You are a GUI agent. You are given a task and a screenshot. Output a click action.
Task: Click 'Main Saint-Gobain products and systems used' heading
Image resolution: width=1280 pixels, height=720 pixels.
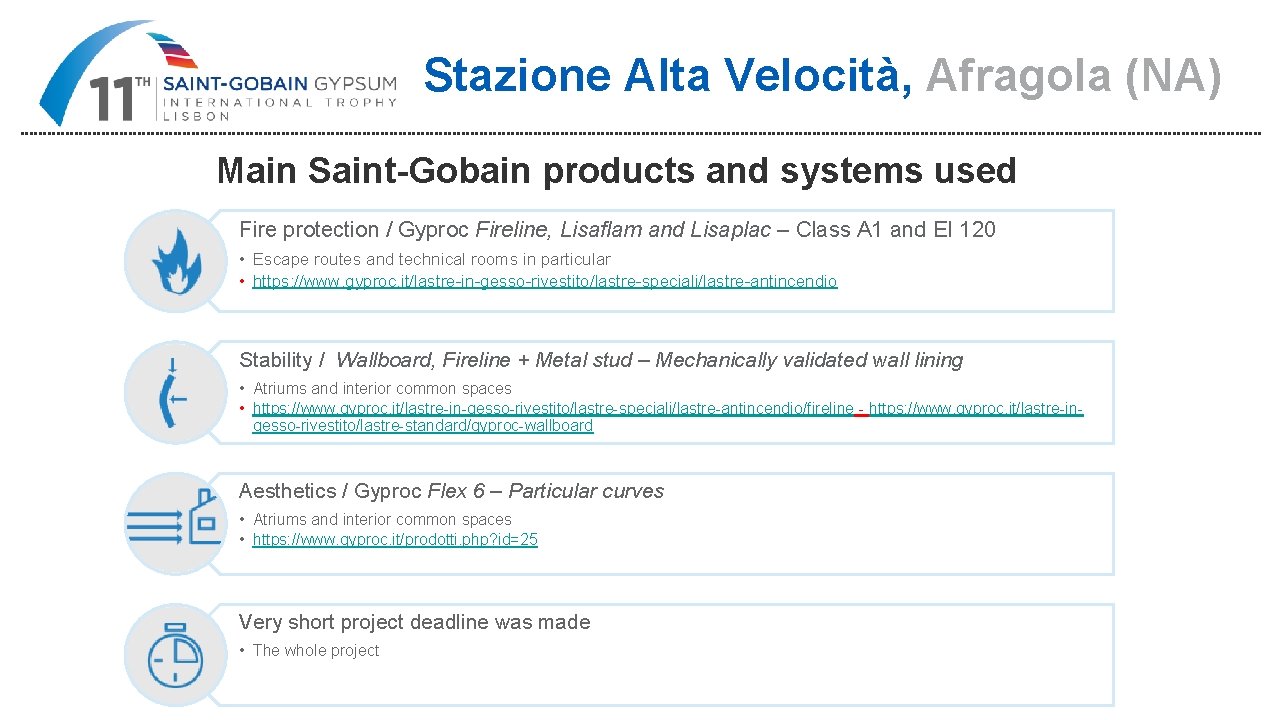(616, 171)
